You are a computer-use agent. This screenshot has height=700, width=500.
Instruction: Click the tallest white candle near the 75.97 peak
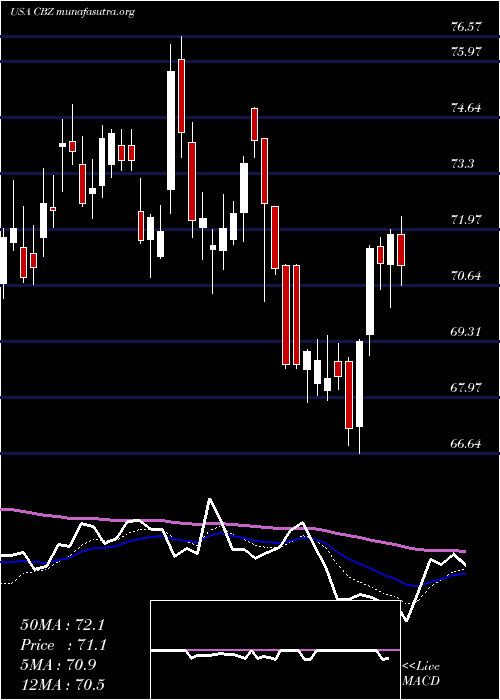pyautogui.click(x=171, y=130)
